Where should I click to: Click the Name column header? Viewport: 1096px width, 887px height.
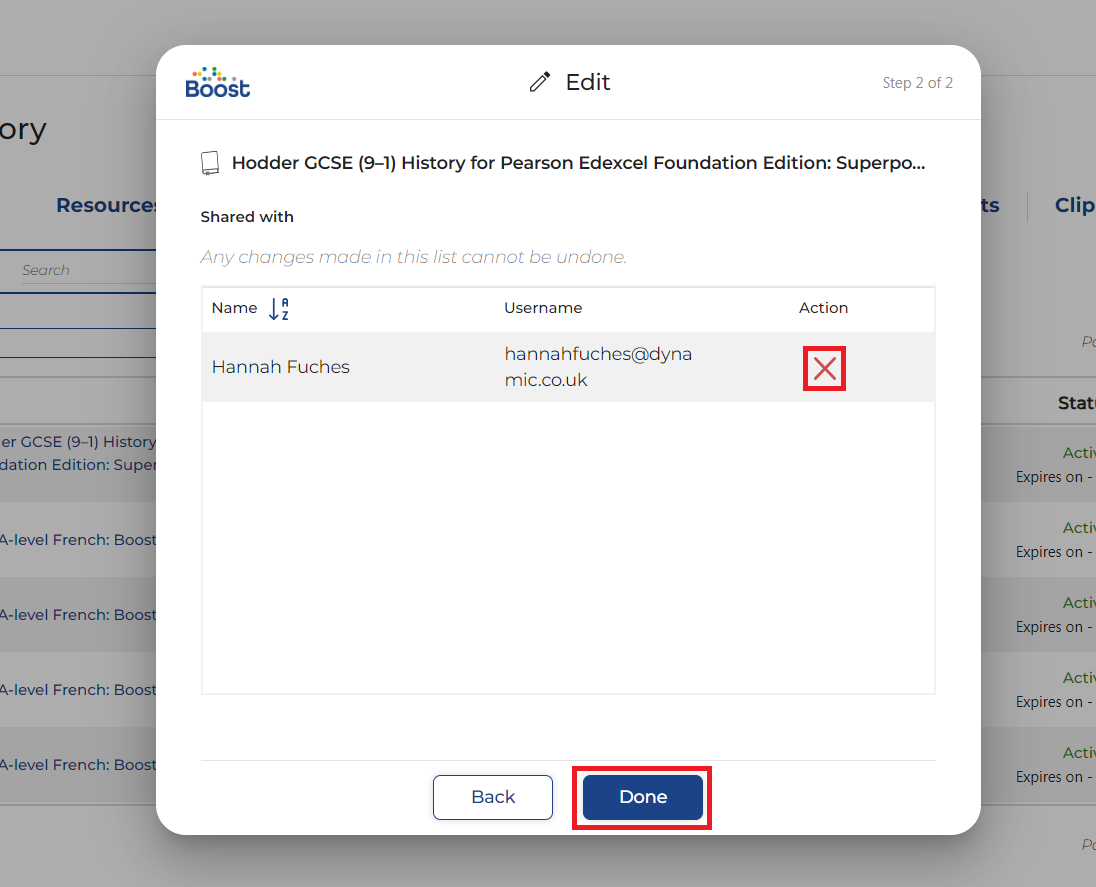click(234, 308)
